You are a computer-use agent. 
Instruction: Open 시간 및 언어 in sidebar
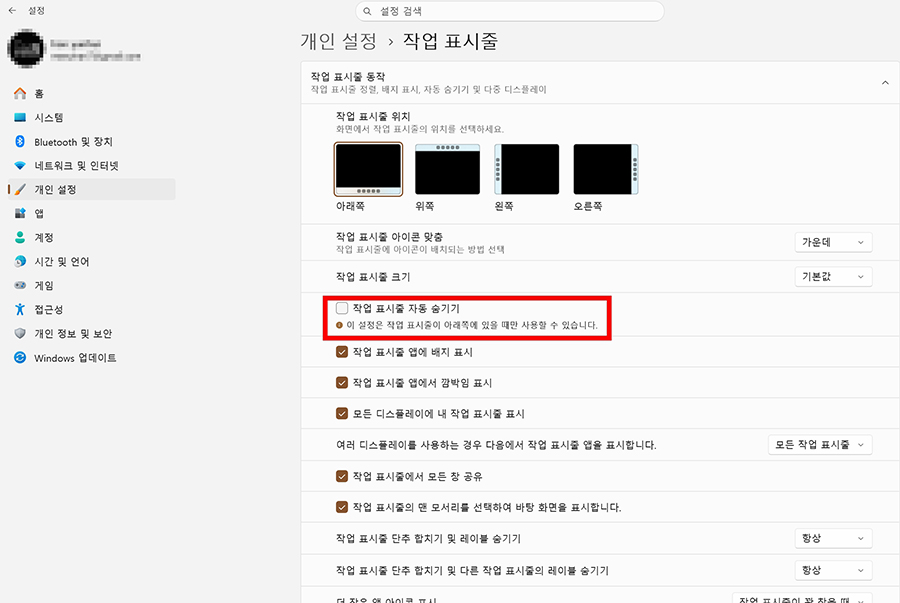[92, 262]
